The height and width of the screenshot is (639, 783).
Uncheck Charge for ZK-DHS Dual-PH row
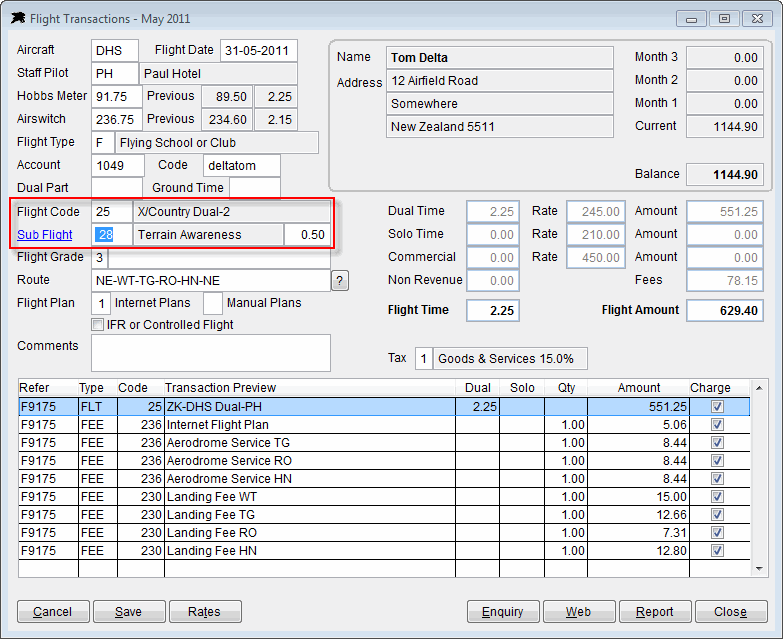pyautogui.click(x=717, y=407)
